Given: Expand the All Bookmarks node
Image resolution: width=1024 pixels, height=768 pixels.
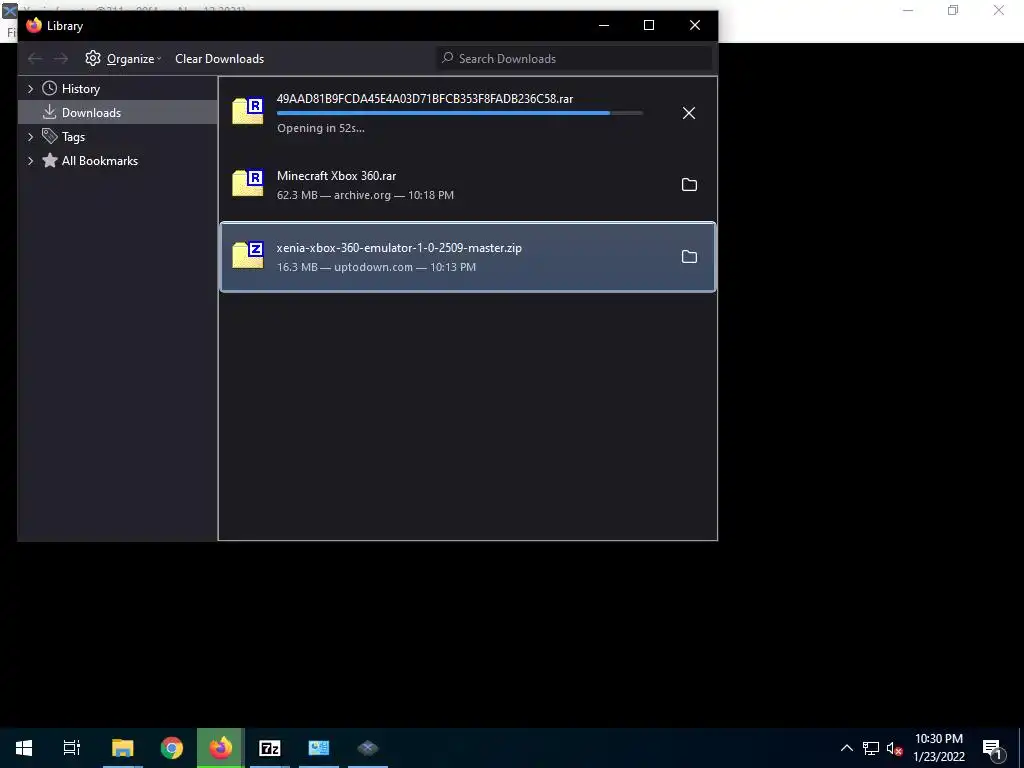Looking at the screenshot, I should click(30, 161).
